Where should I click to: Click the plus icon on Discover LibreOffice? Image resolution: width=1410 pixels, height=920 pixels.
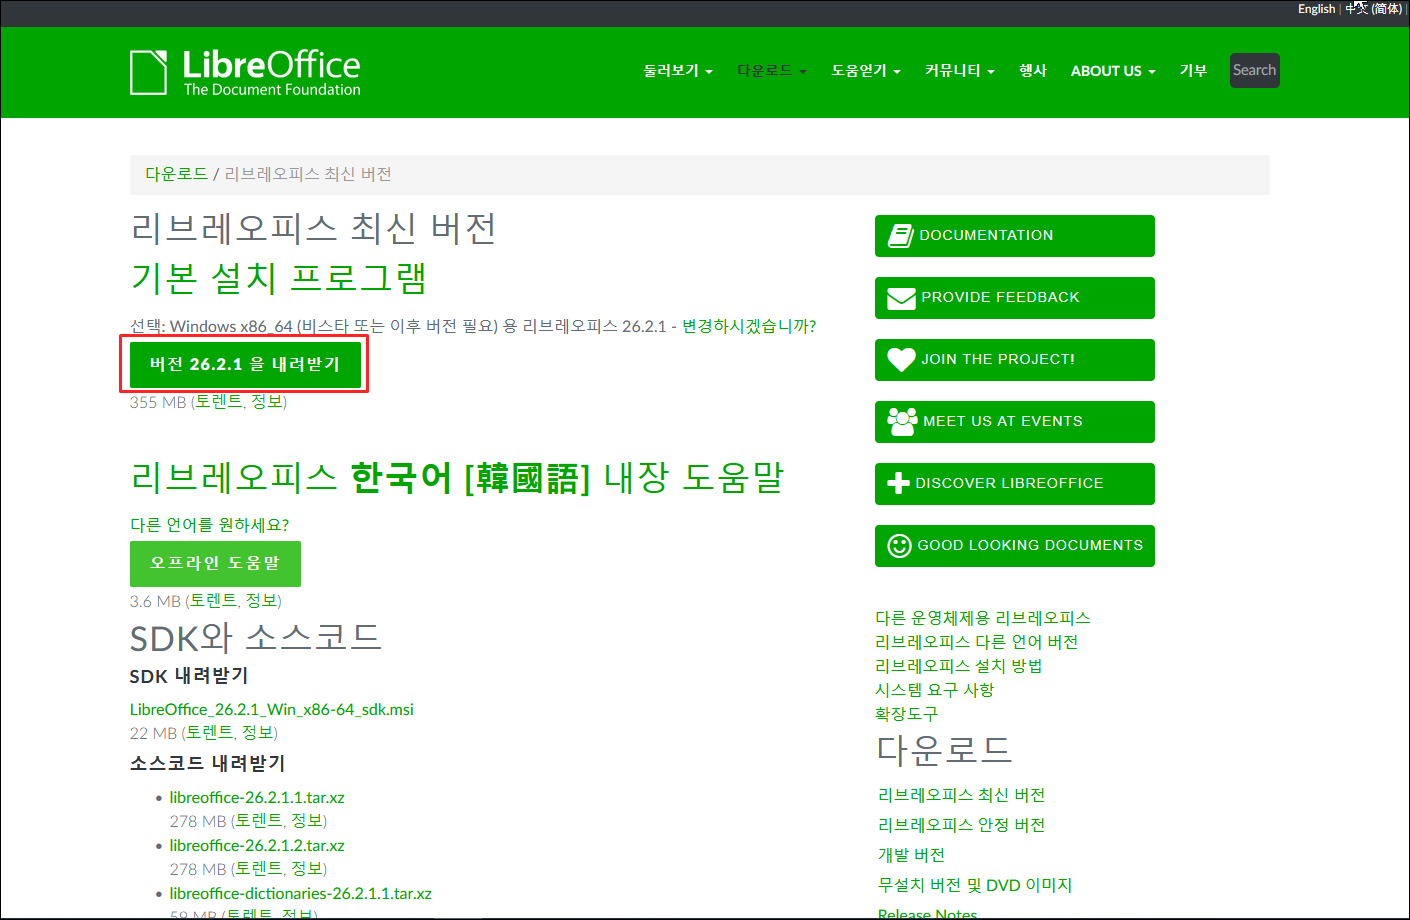(898, 483)
